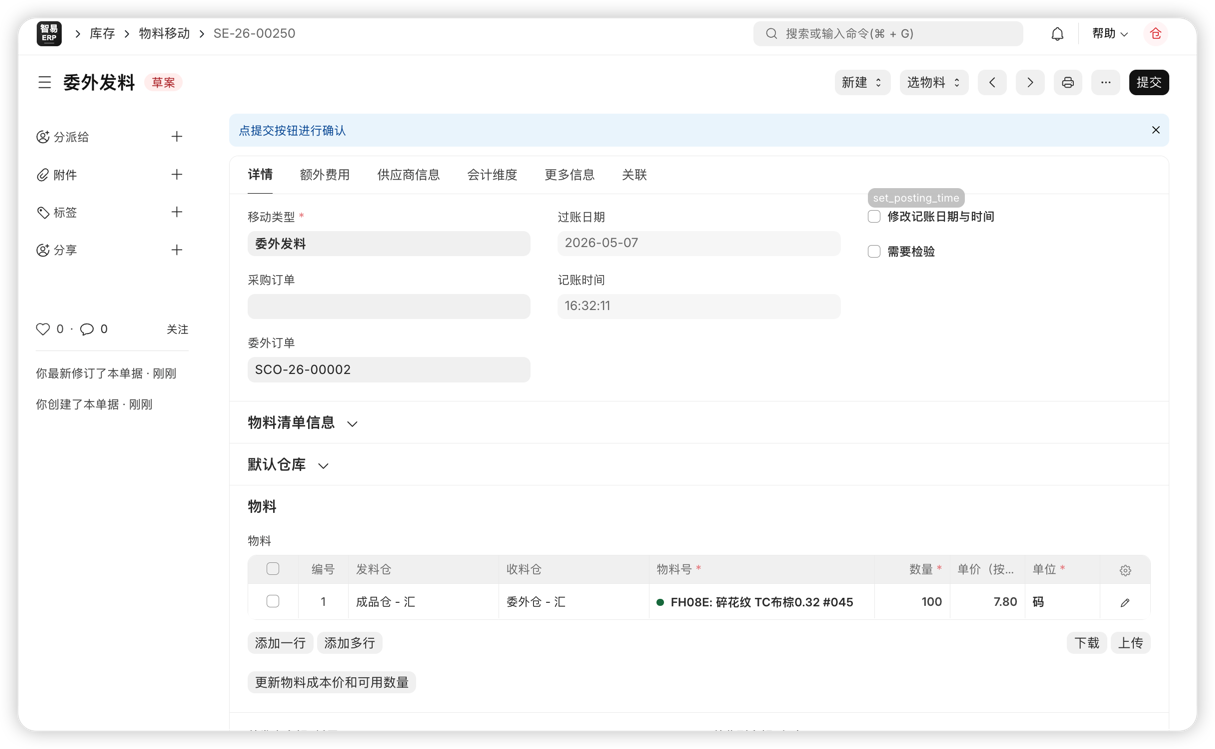Screen dimensions: 1215x749
Task: Click 关注 to follow document
Action: 177,329
